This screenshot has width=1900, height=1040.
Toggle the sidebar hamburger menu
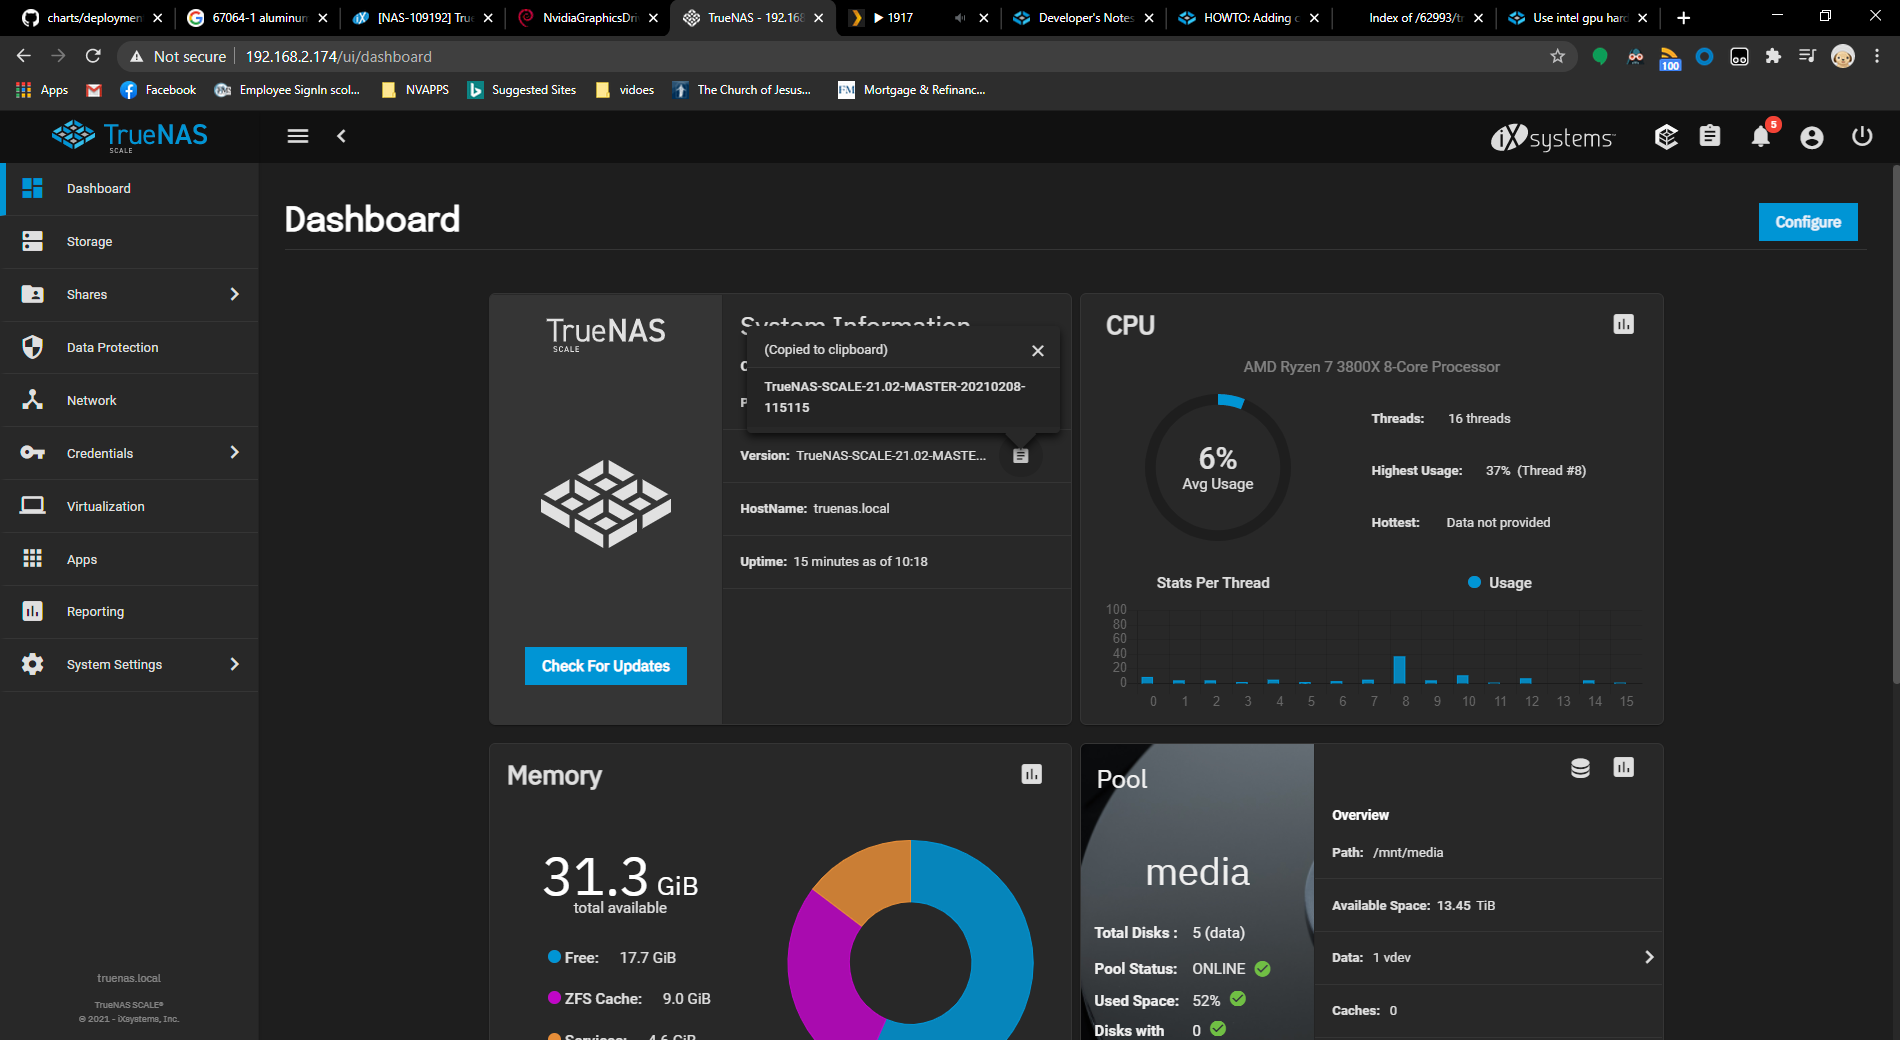[x=298, y=136]
